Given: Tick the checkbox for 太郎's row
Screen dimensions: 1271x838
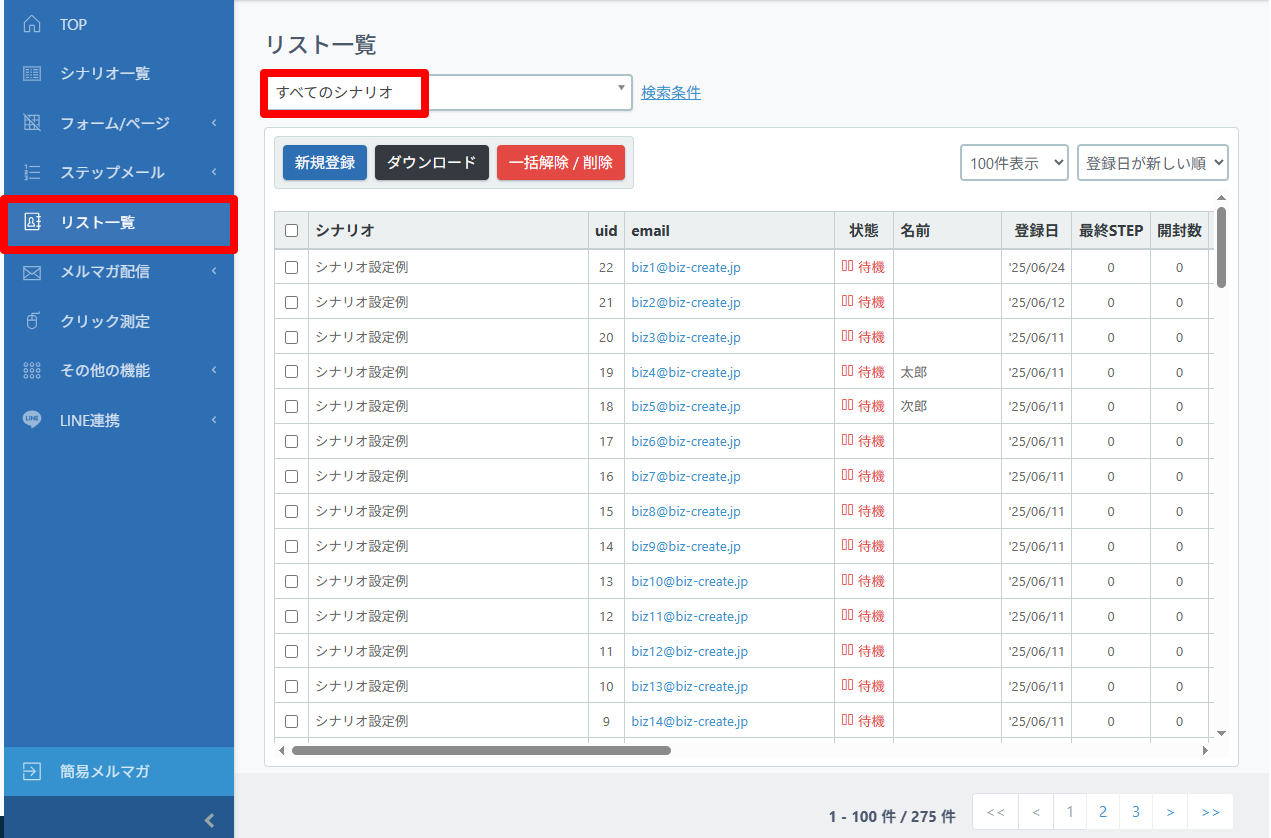Looking at the screenshot, I should [x=291, y=372].
